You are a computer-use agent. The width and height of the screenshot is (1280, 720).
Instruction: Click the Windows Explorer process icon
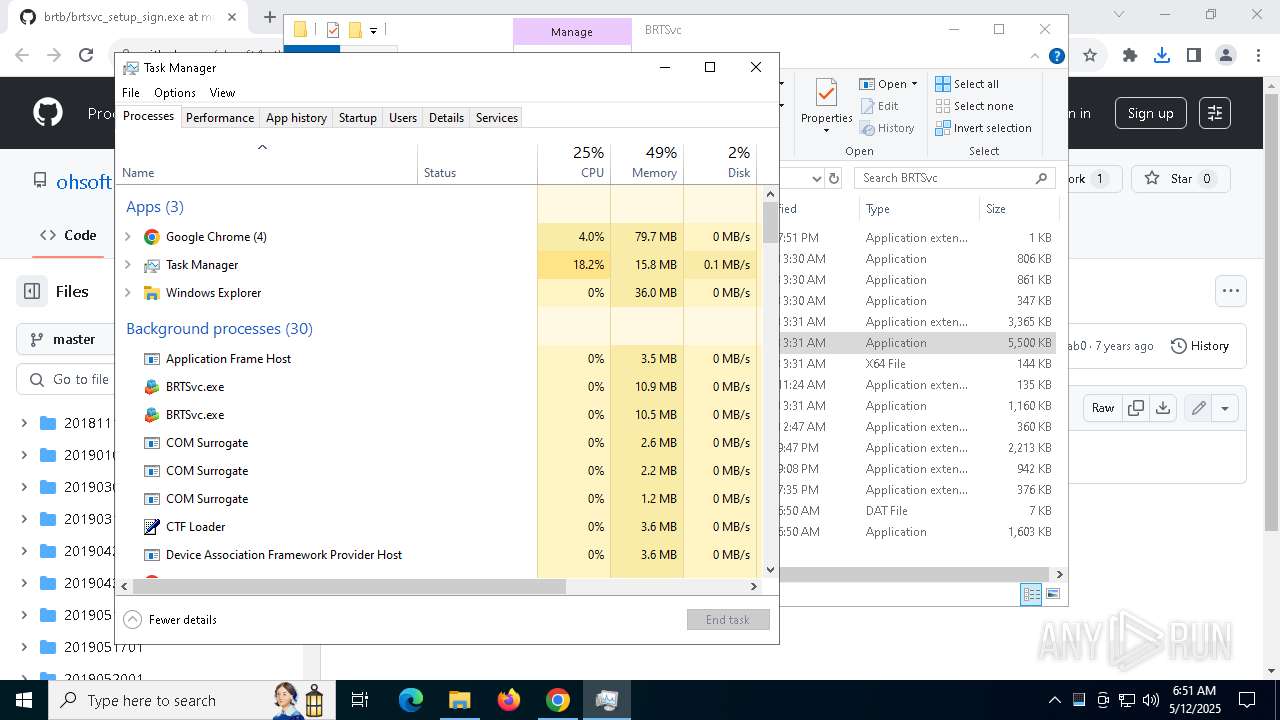pos(152,293)
